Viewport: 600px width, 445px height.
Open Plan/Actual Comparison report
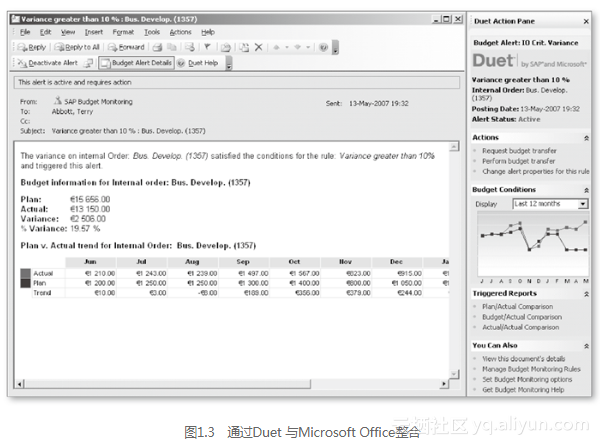pyautogui.click(x=517, y=306)
